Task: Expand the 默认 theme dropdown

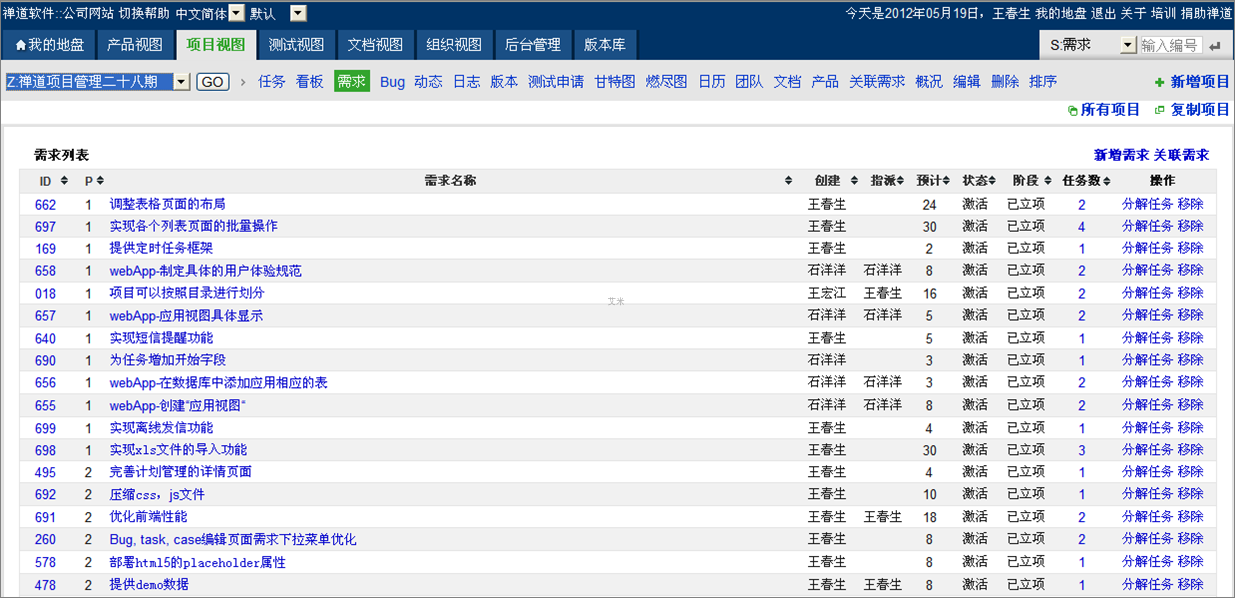Action: (x=298, y=14)
